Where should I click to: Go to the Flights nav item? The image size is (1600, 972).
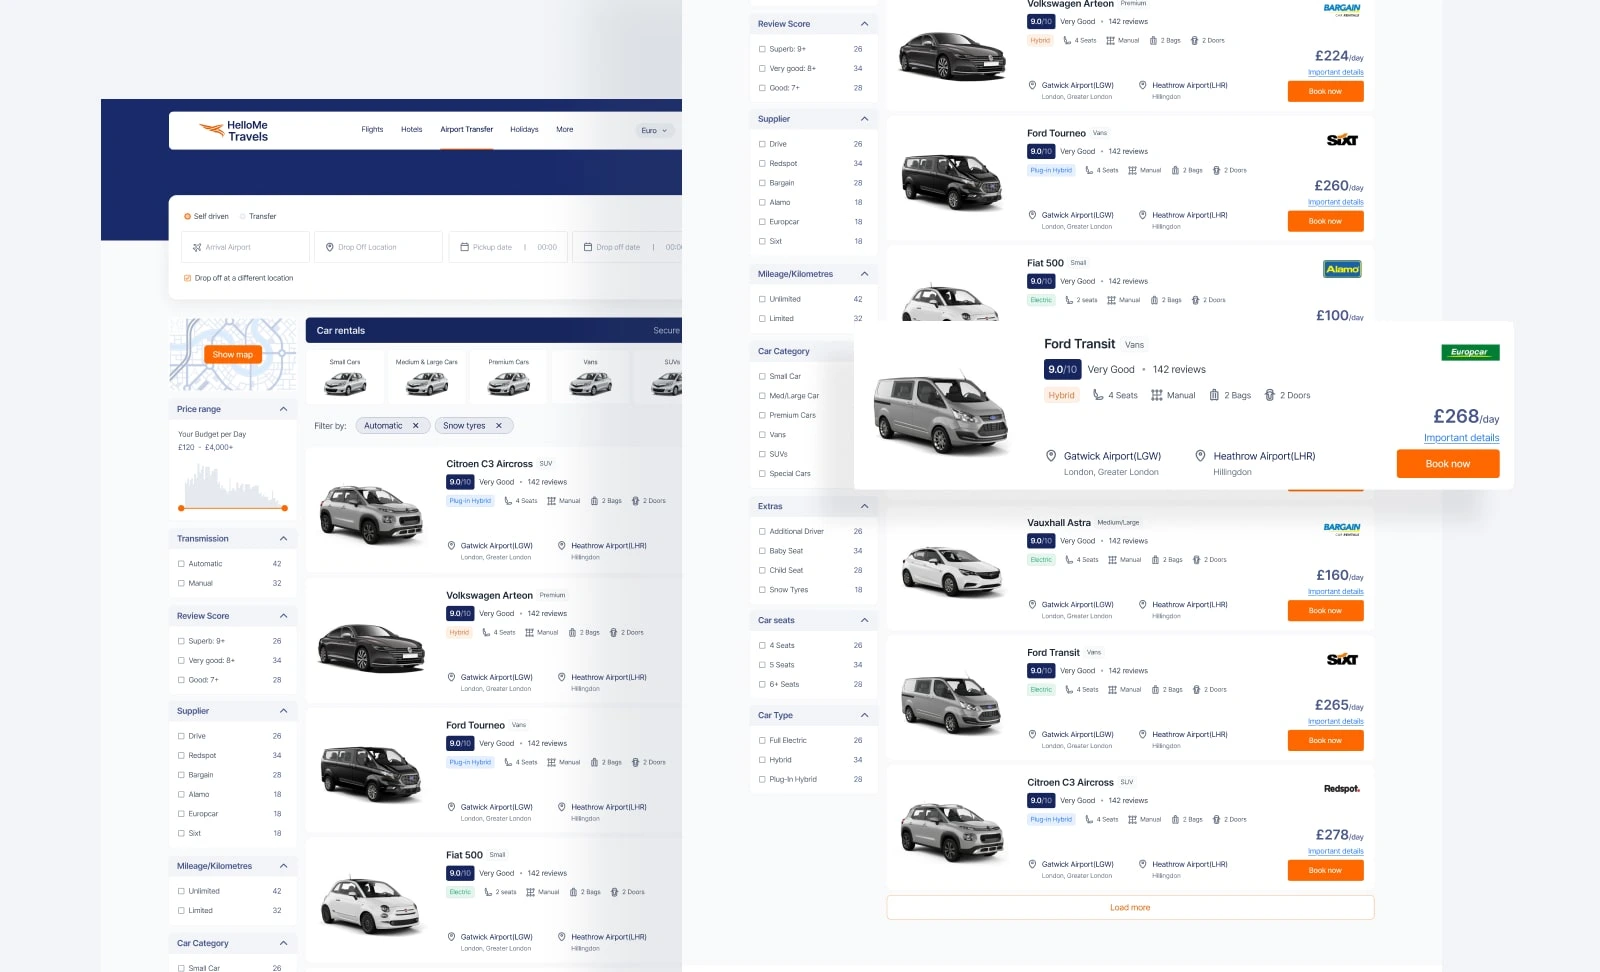coord(372,130)
